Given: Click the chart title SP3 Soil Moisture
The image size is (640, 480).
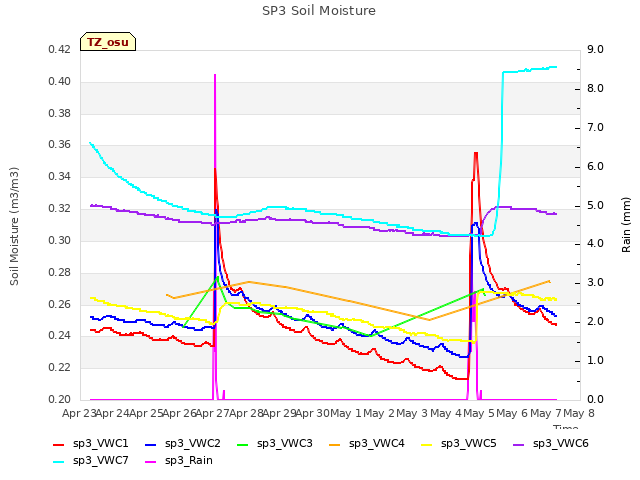Looking at the screenshot, I should tap(319, 11).
